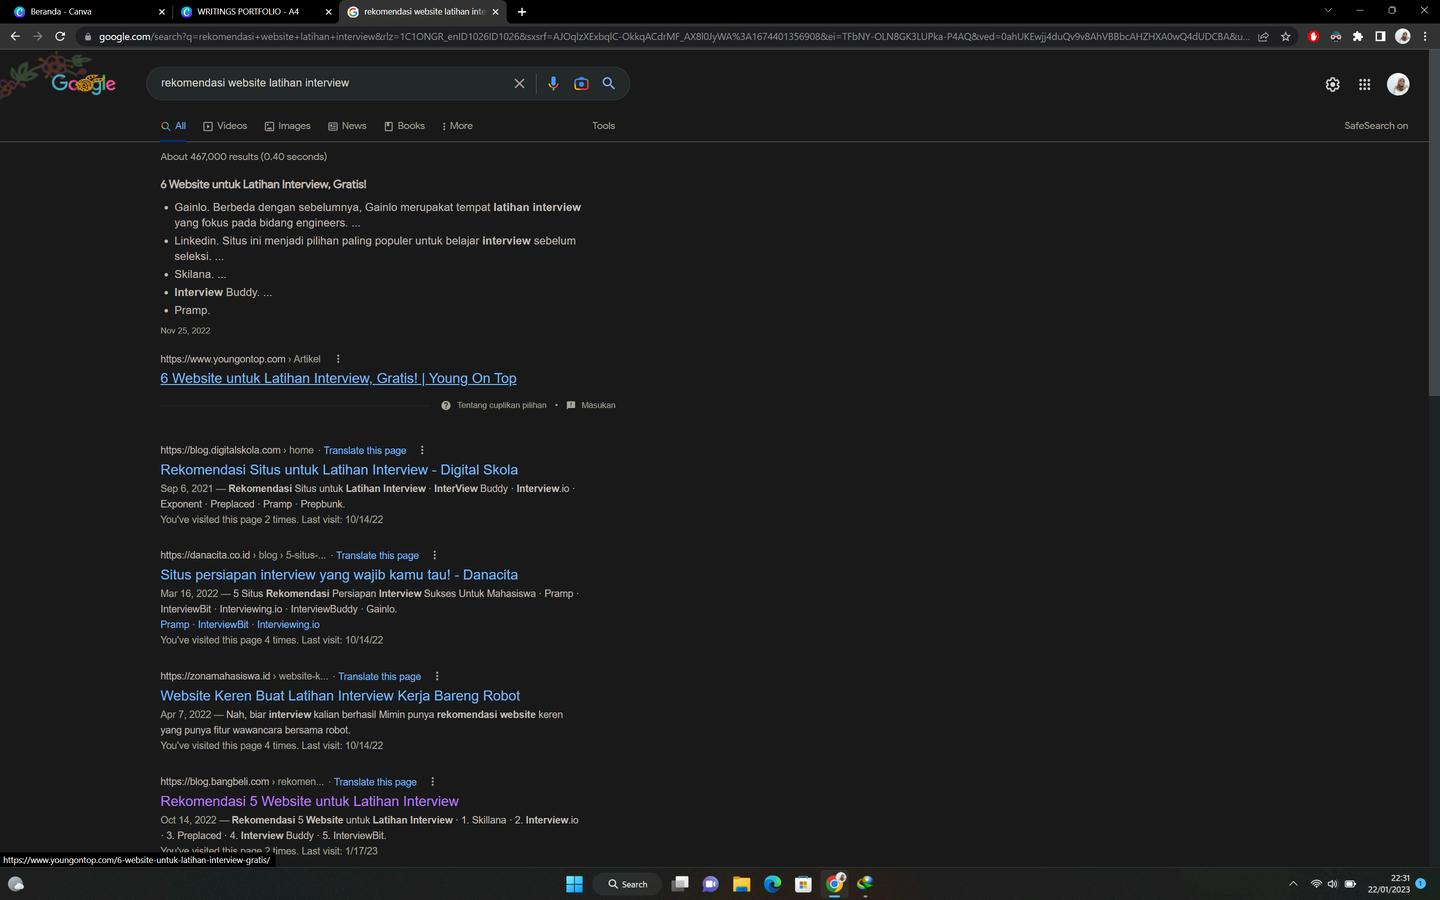Select the News search tab
The height and width of the screenshot is (900, 1440).
pyautogui.click(x=347, y=126)
